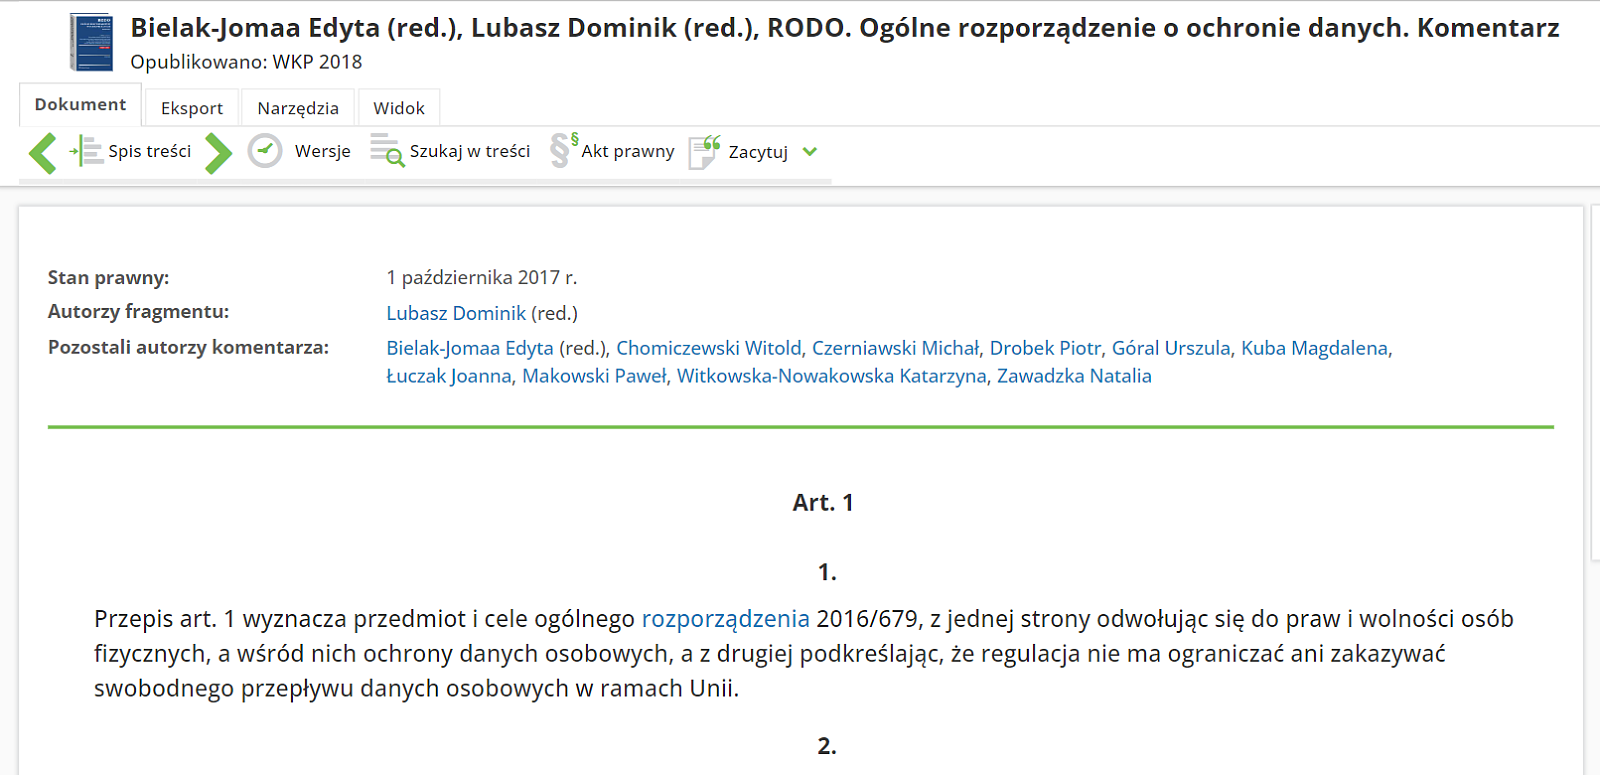Select the Dokument tab
Screen dimensions: 1600x775
80,105
